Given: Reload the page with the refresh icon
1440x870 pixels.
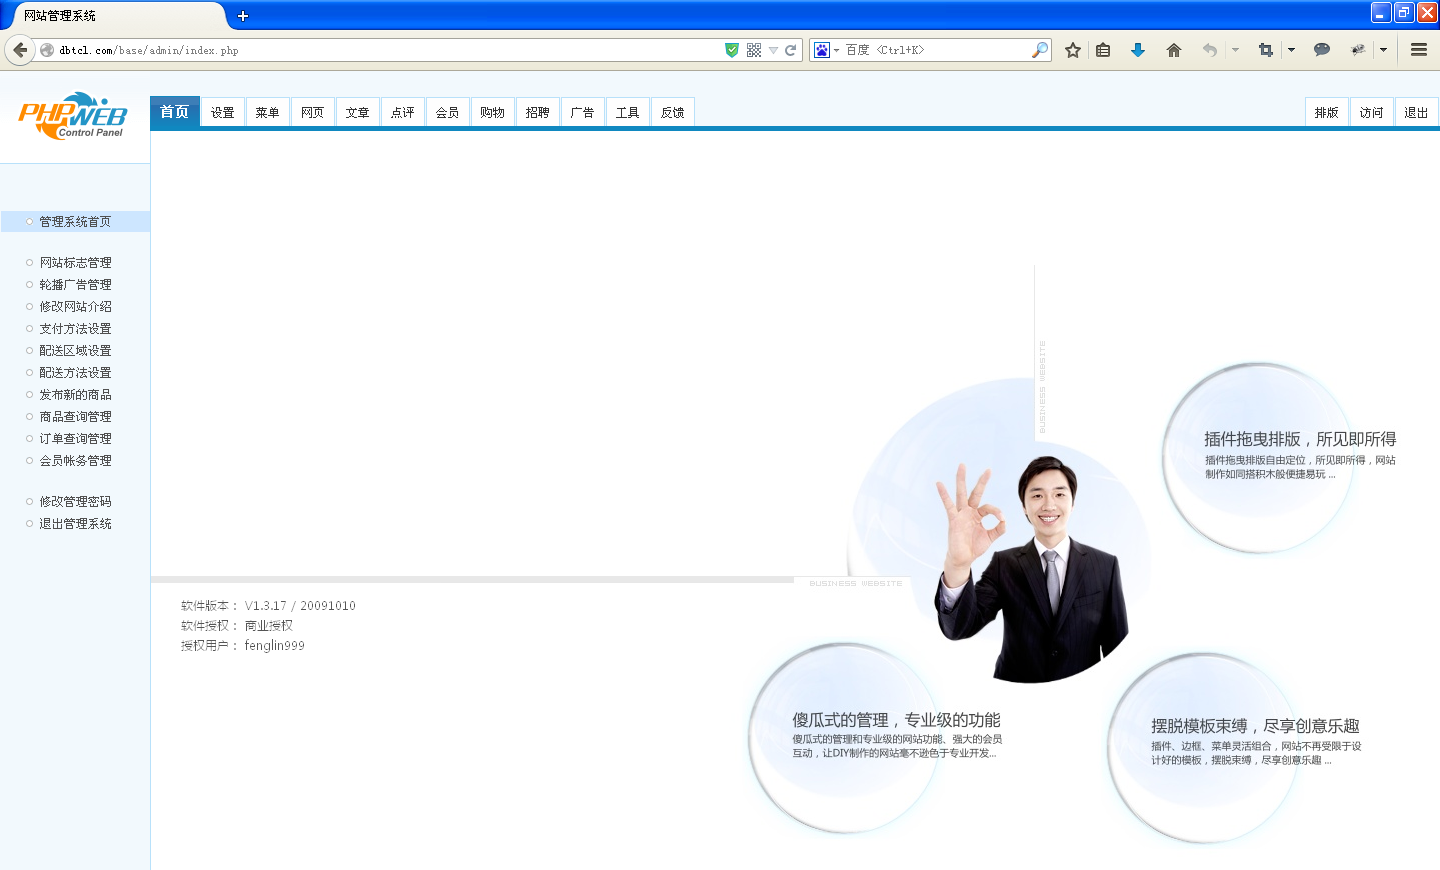Looking at the screenshot, I should [x=790, y=50].
